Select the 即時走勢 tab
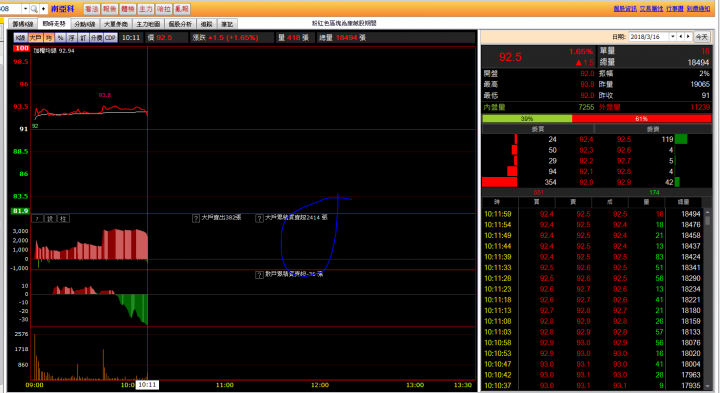This screenshot has height=393, width=720. (x=54, y=23)
